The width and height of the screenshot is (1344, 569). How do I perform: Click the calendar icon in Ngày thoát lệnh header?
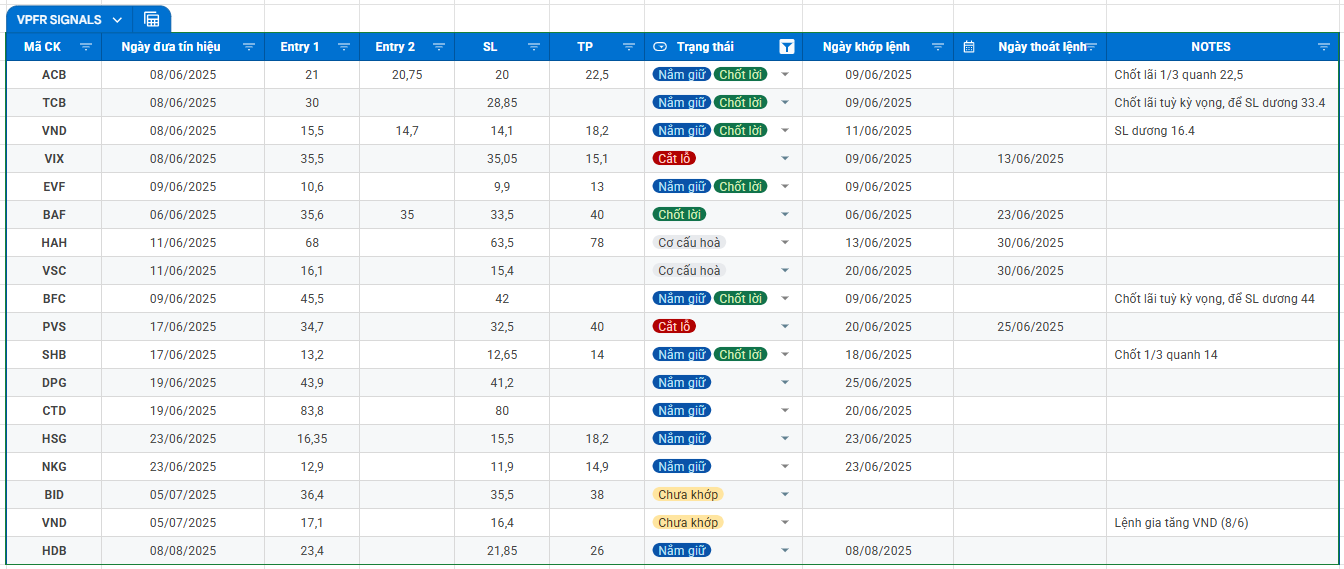[969, 47]
